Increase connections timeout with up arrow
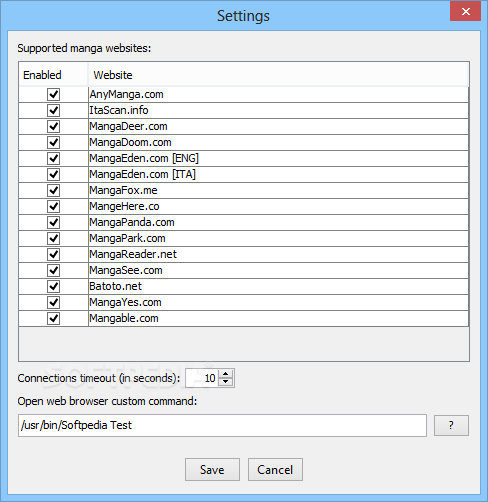Image resolution: width=488 pixels, height=502 pixels. 226,374
